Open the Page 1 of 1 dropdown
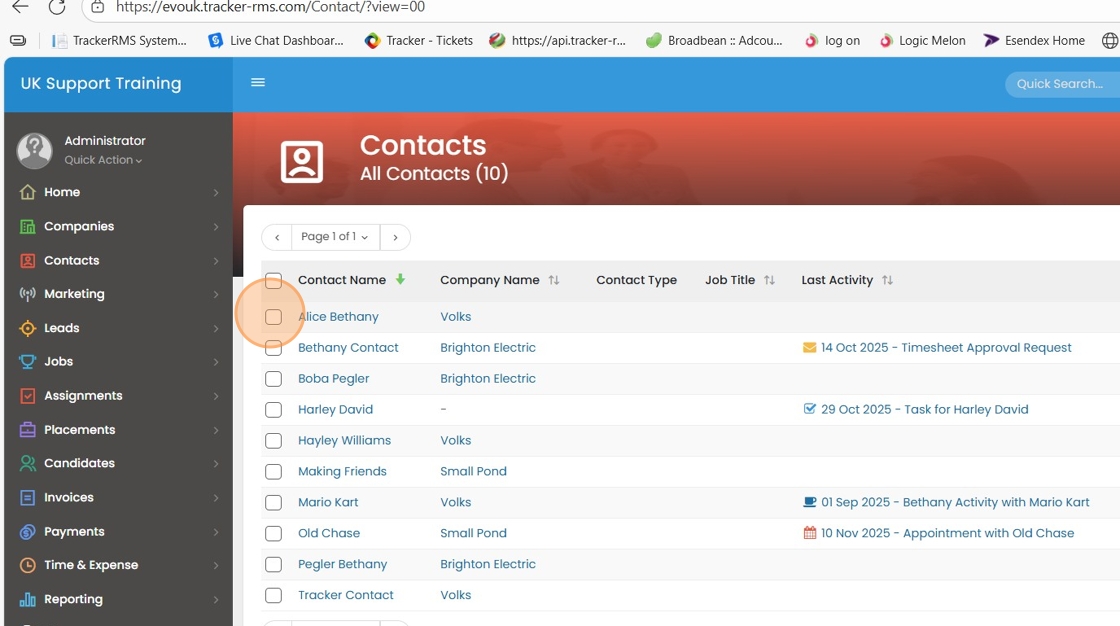Viewport: 1120px width, 626px height. [335, 237]
